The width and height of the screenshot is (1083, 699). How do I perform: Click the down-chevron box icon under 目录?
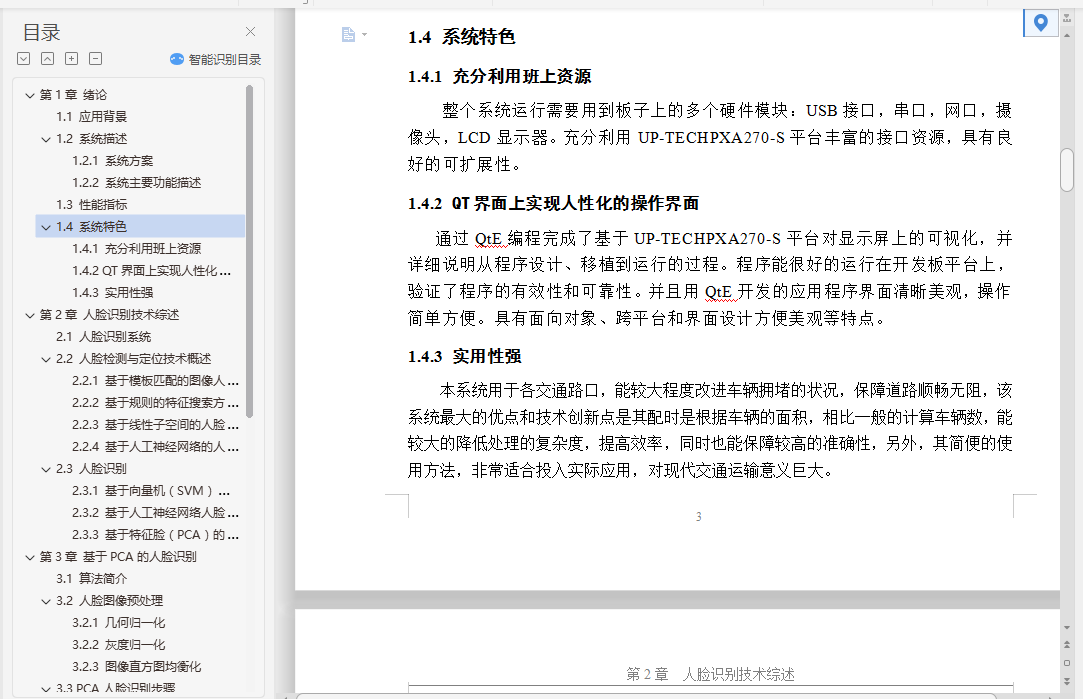pos(23,59)
